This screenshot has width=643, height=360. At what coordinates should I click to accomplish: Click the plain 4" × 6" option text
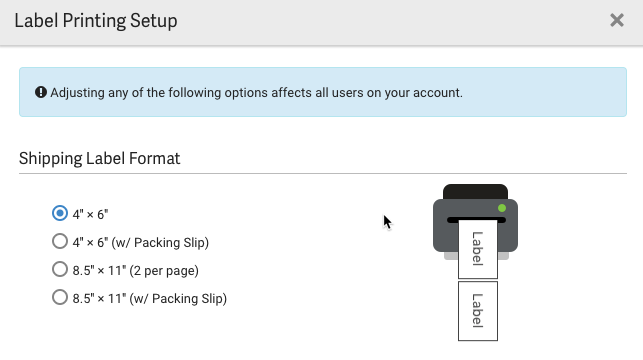click(x=90, y=214)
